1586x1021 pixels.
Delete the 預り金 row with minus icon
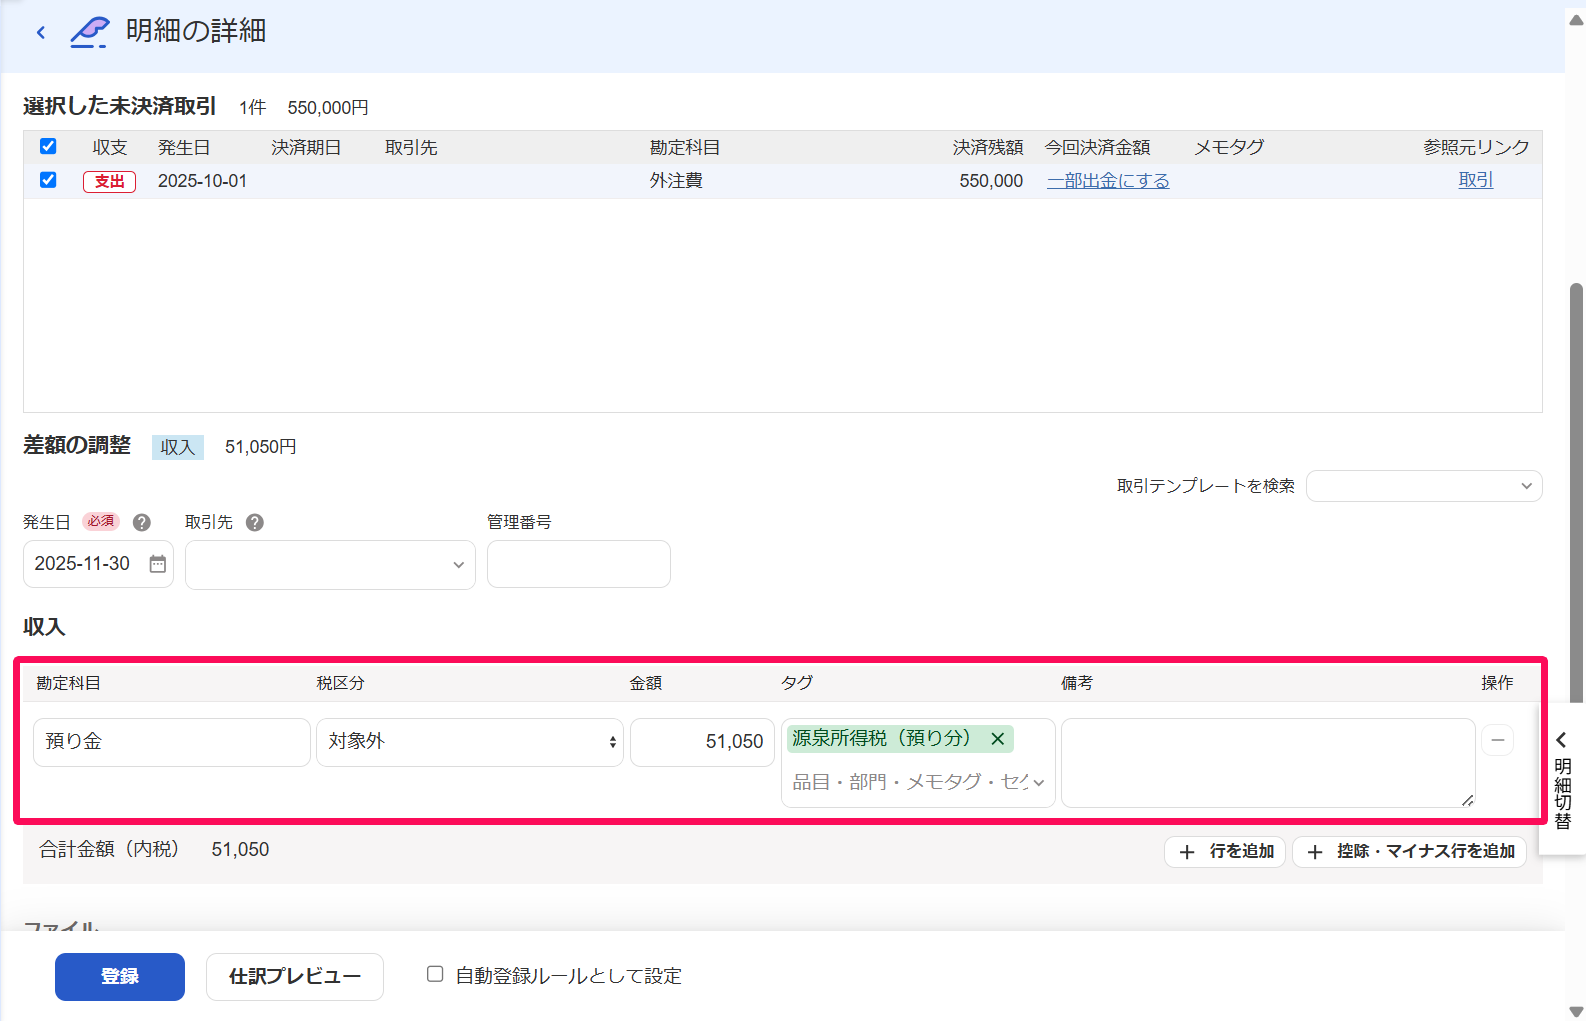pos(1497,740)
